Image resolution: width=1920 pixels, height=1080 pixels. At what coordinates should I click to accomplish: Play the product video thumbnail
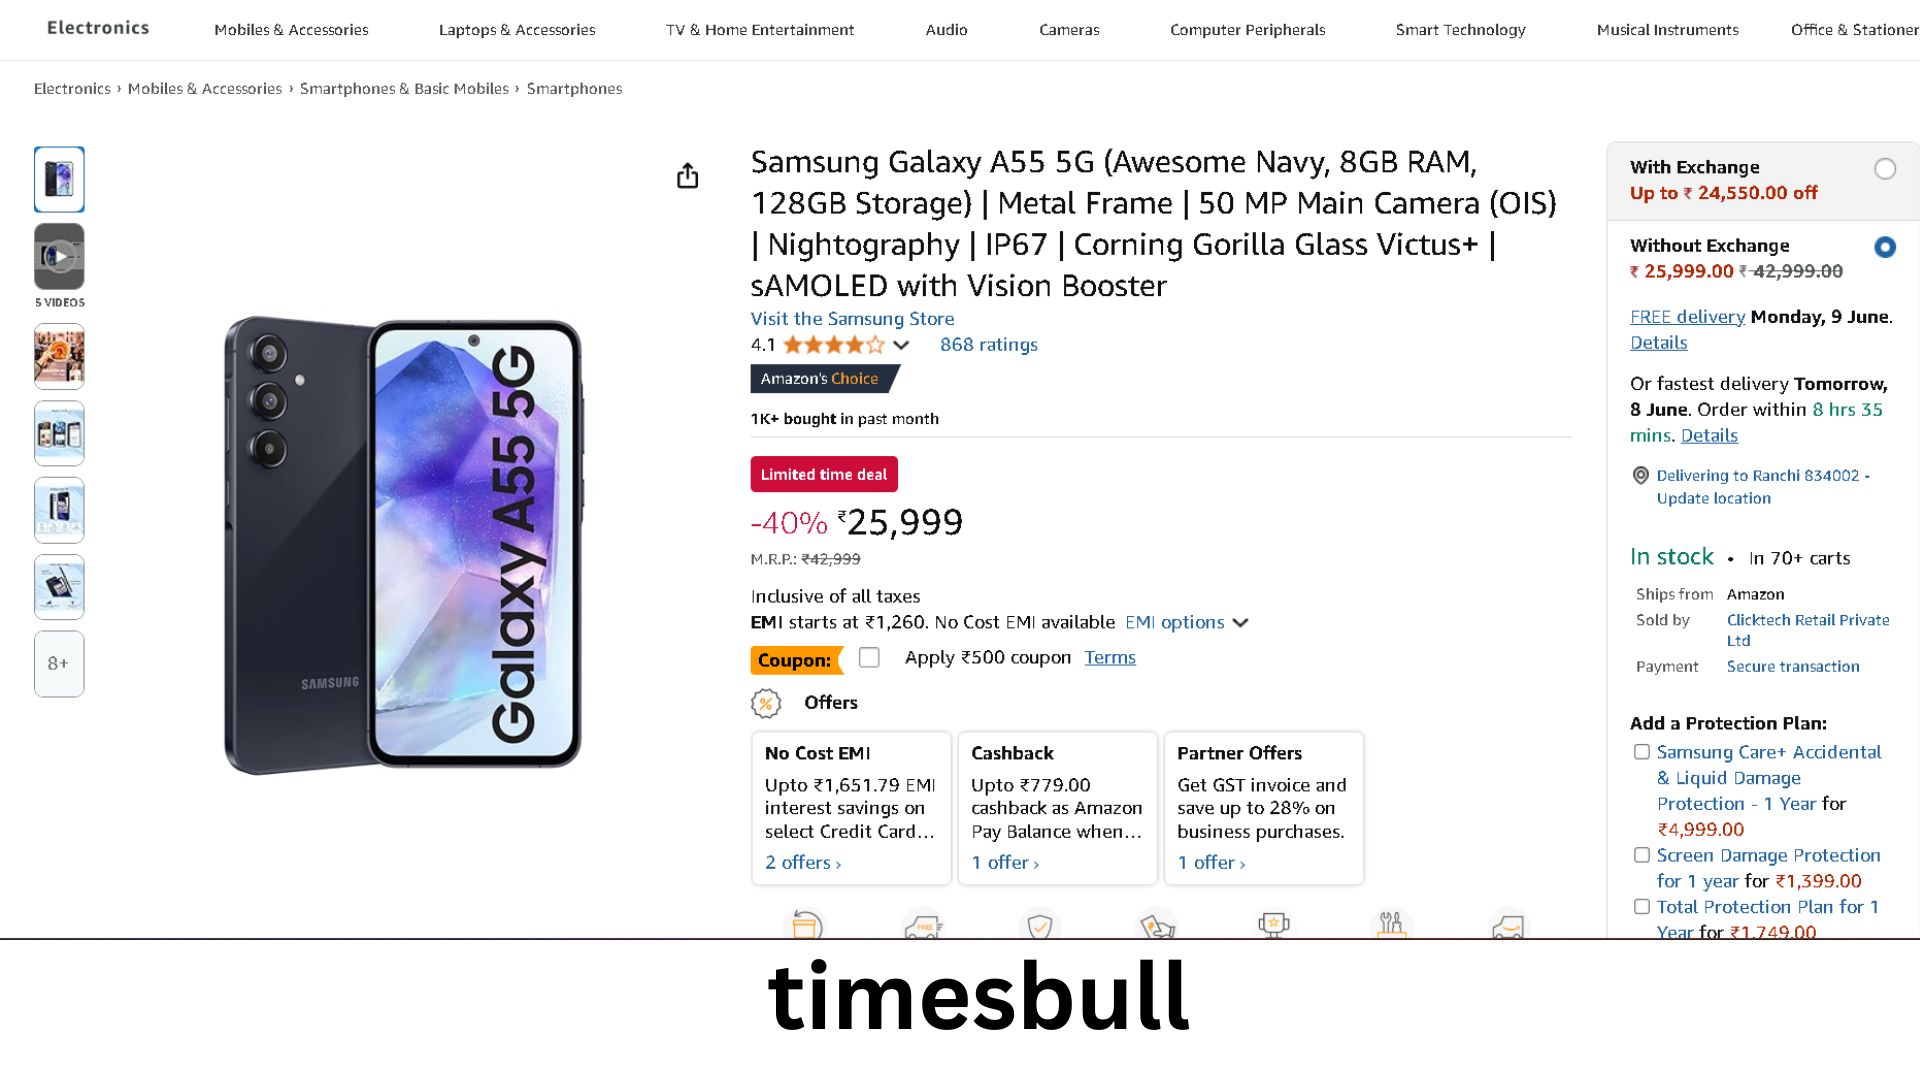[59, 257]
